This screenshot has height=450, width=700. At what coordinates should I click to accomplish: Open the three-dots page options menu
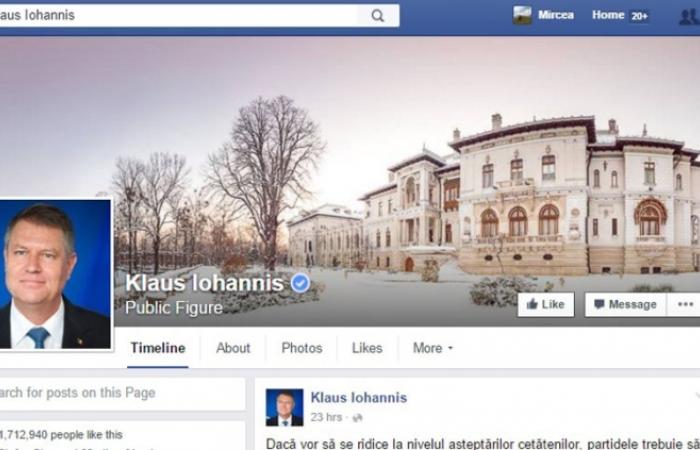coord(684,304)
